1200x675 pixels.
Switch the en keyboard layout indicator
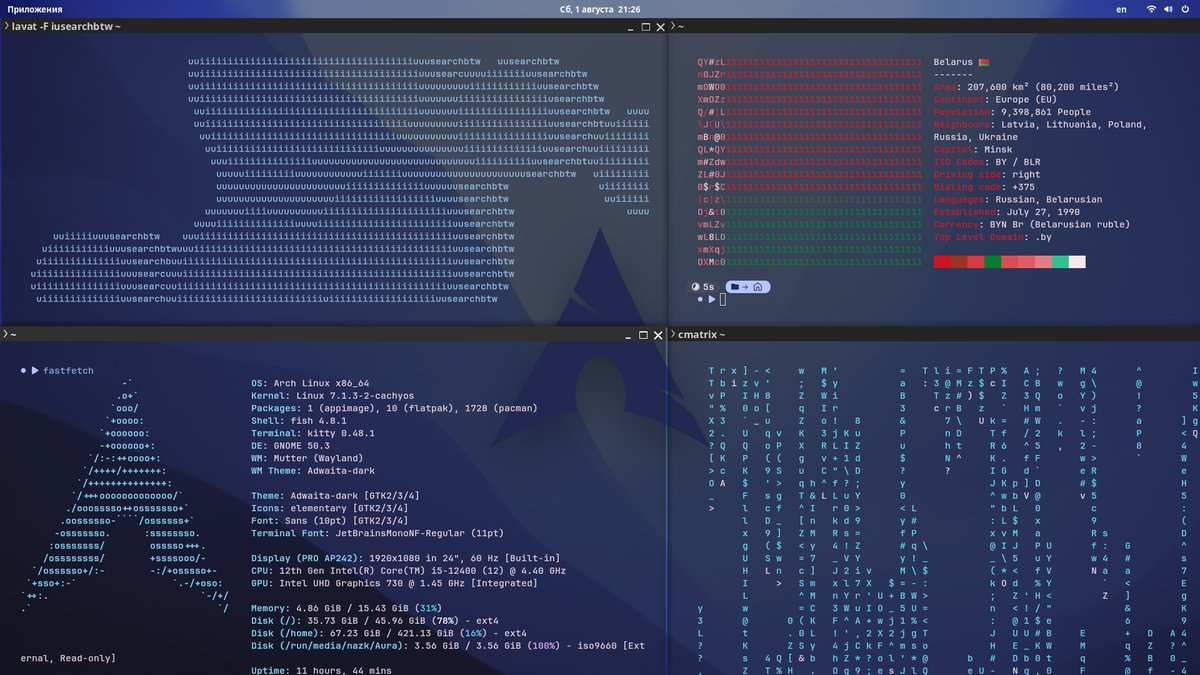[1121, 9]
